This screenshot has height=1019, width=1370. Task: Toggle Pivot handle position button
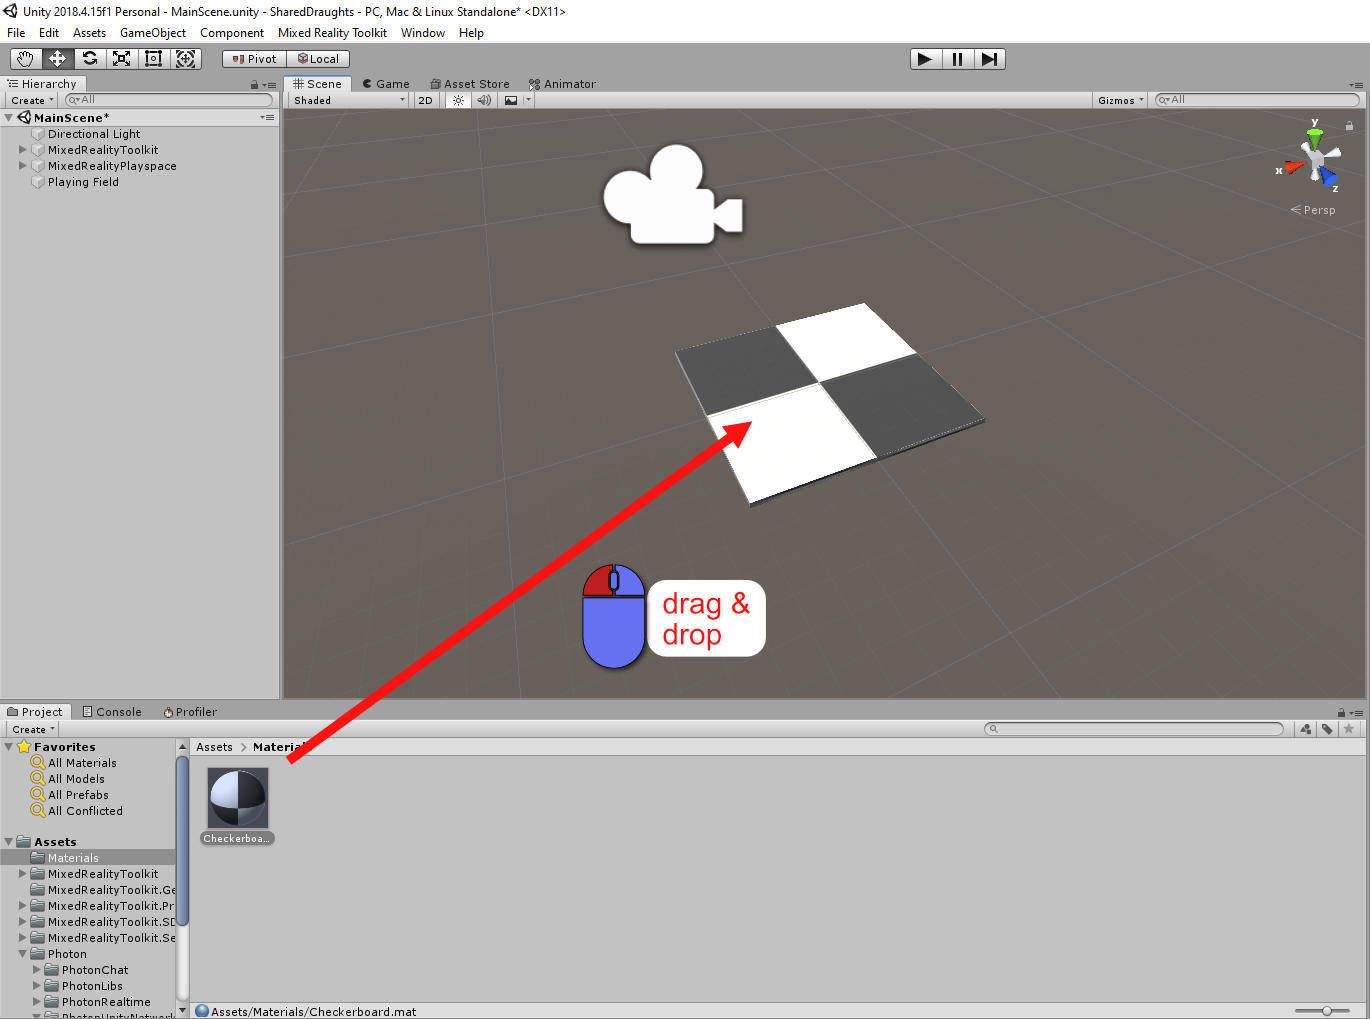click(254, 59)
